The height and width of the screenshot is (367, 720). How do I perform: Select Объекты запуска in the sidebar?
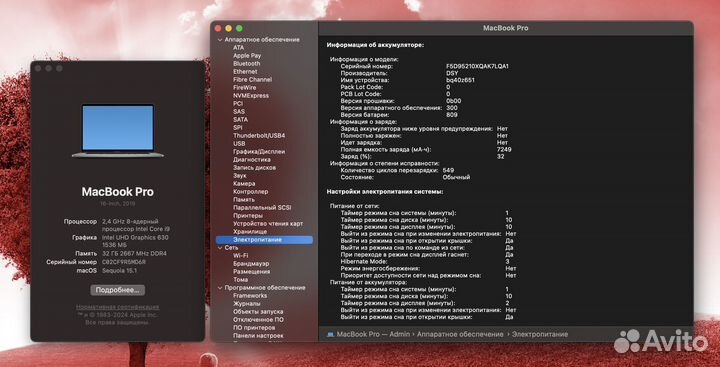click(258, 312)
